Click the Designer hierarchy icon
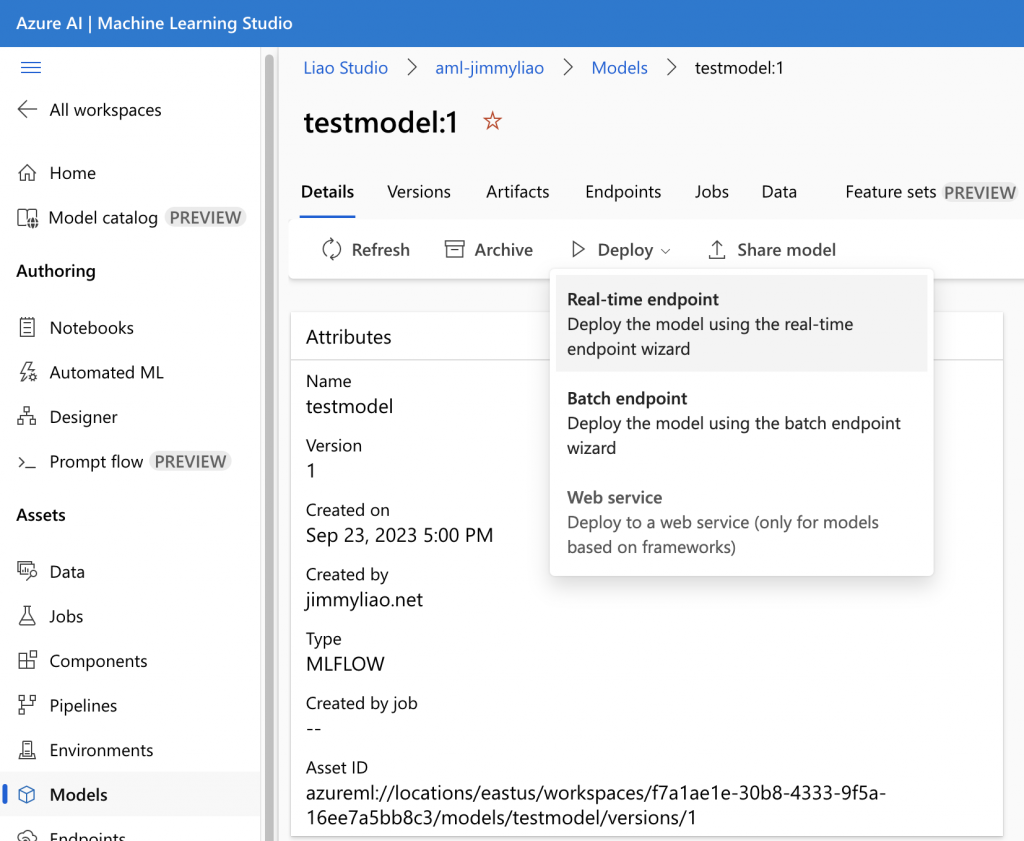Screen dimensions: 1024x841 pos(27,417)
